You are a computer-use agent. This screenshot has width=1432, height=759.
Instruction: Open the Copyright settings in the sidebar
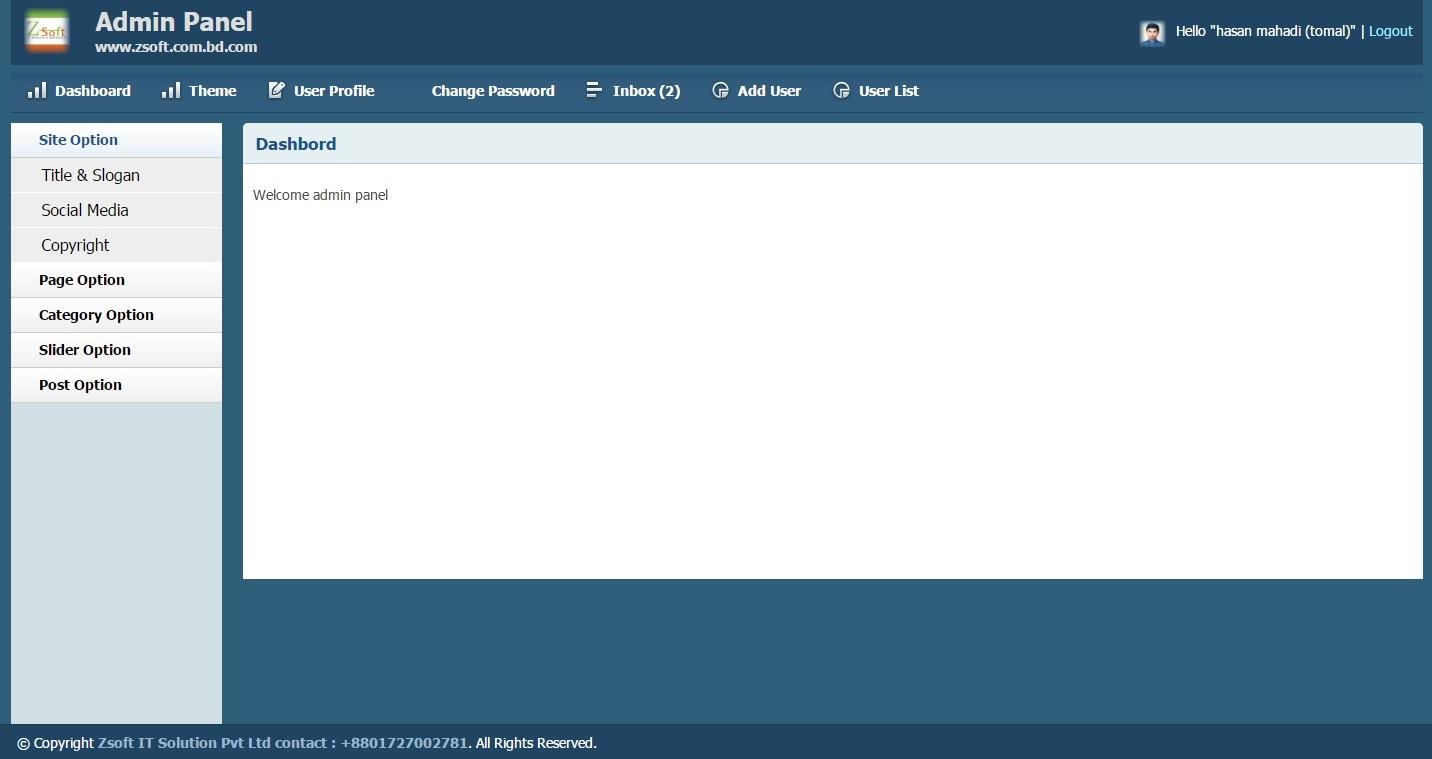[75, 245]
